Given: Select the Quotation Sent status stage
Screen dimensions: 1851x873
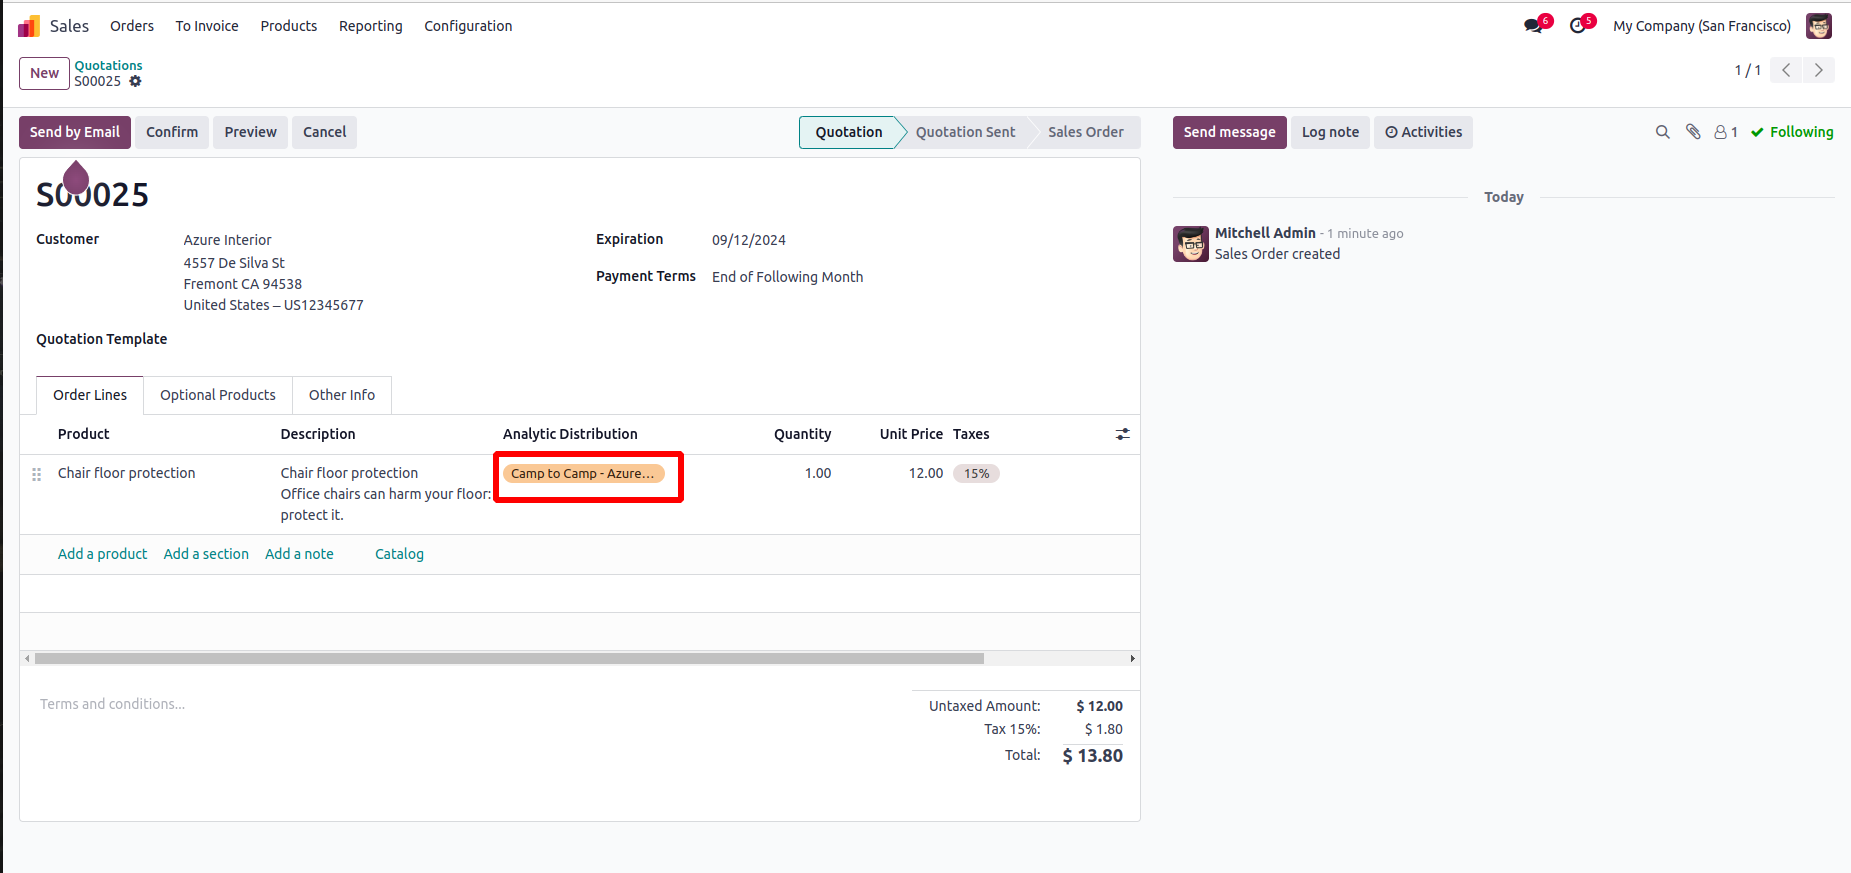Looking at the screenshot, I should (965, 132).
